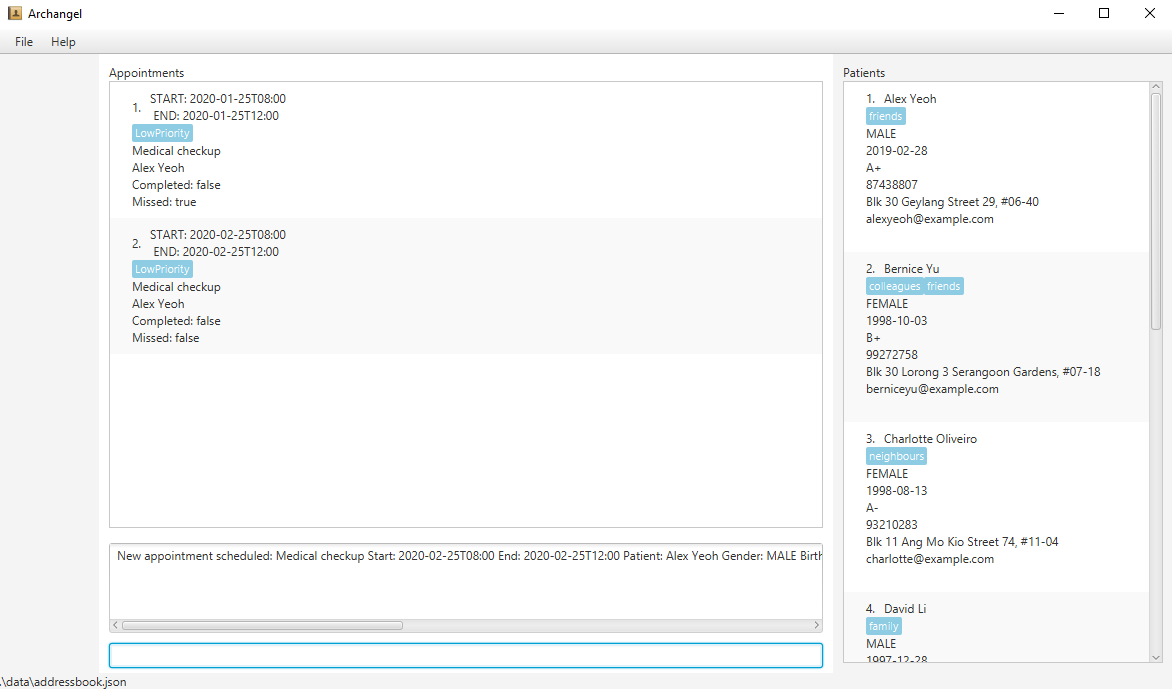
Task: Click the family tag under David Li
Action: [883, 626]
